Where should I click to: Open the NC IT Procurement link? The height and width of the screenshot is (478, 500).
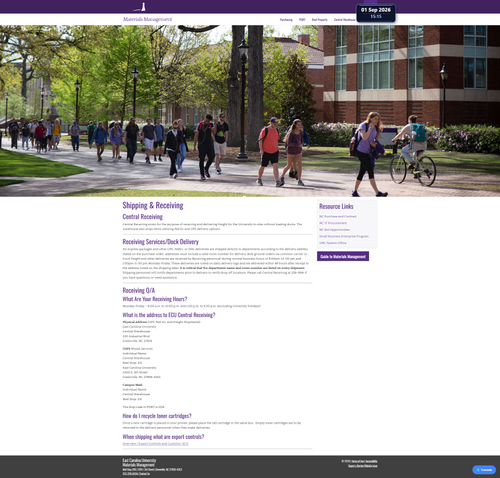click(x=333, y=223)
